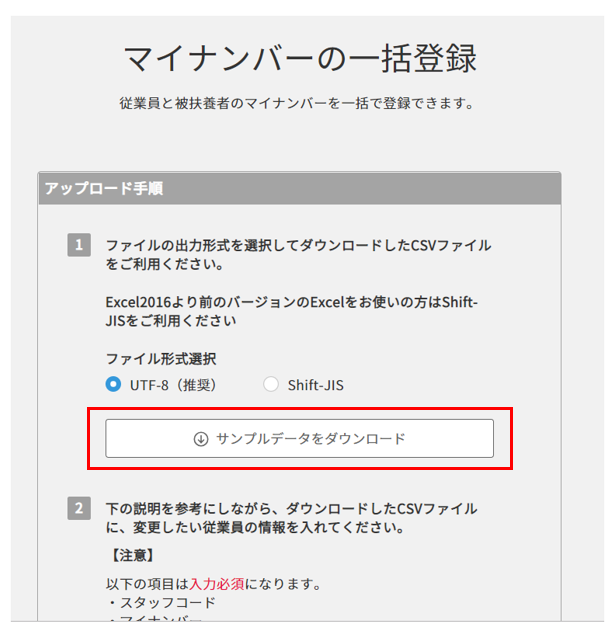
Task: Click the マイナンバーの一括登録 page title
Action: [300, 59]
